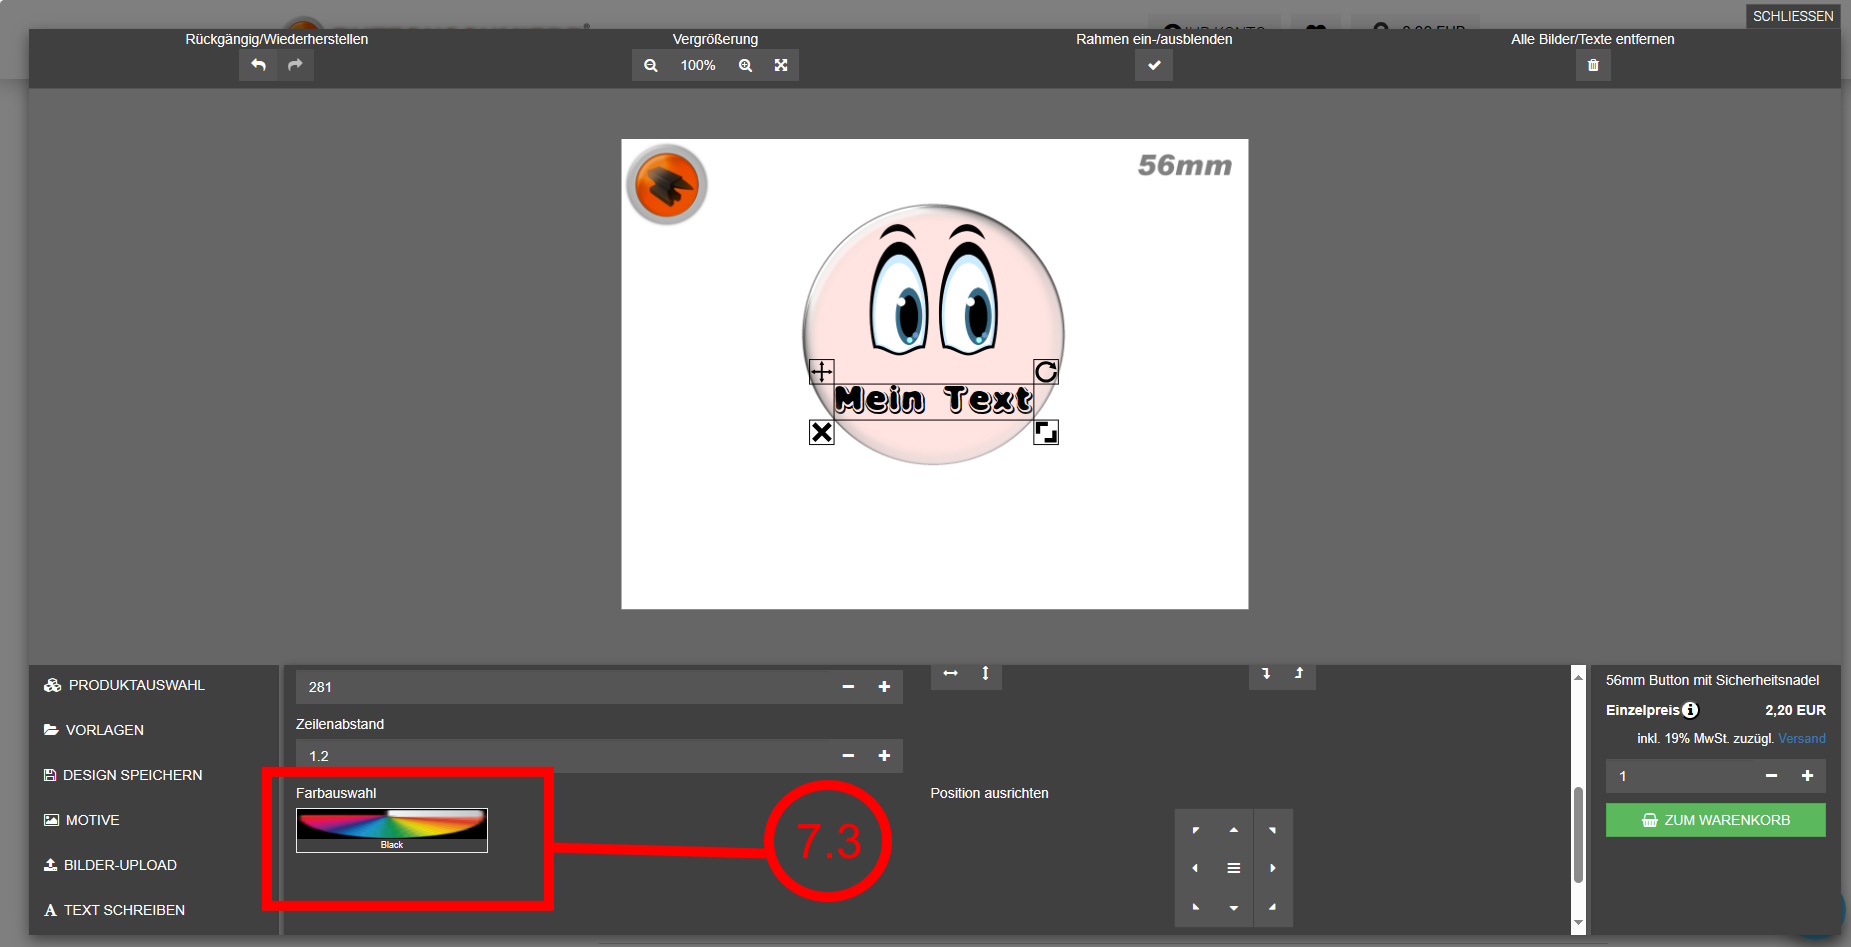Redo the reverted design change
This screenshot has height=947, width=1851.
pos(295,65)
